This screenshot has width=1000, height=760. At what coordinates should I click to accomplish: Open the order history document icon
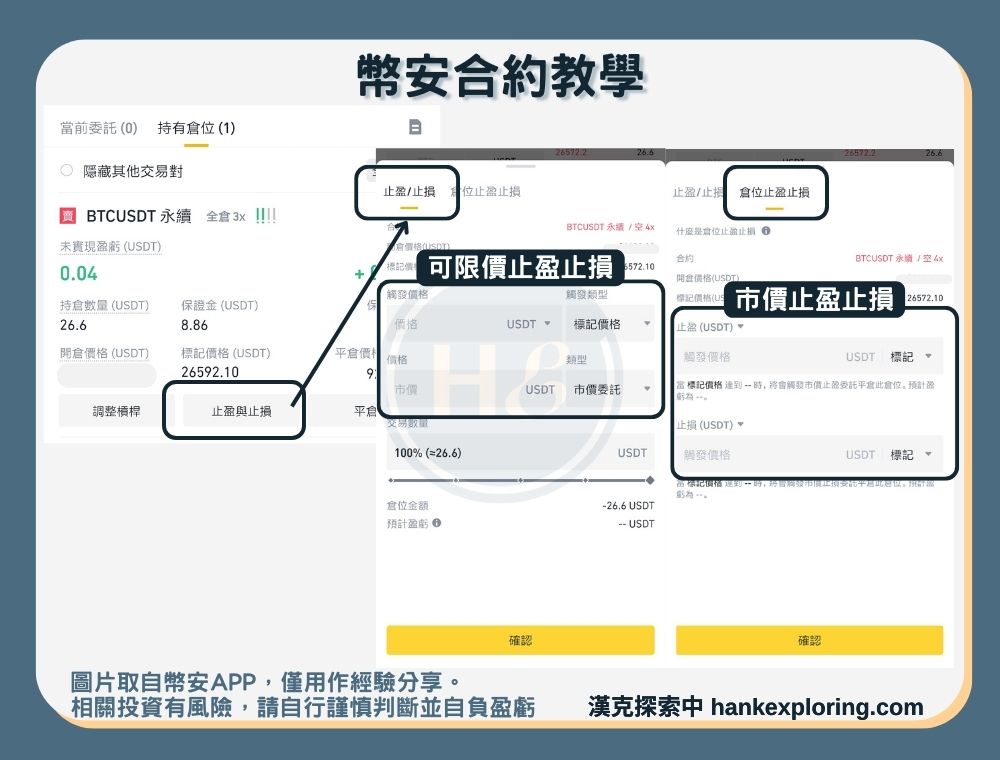click(x=415, y=127)
